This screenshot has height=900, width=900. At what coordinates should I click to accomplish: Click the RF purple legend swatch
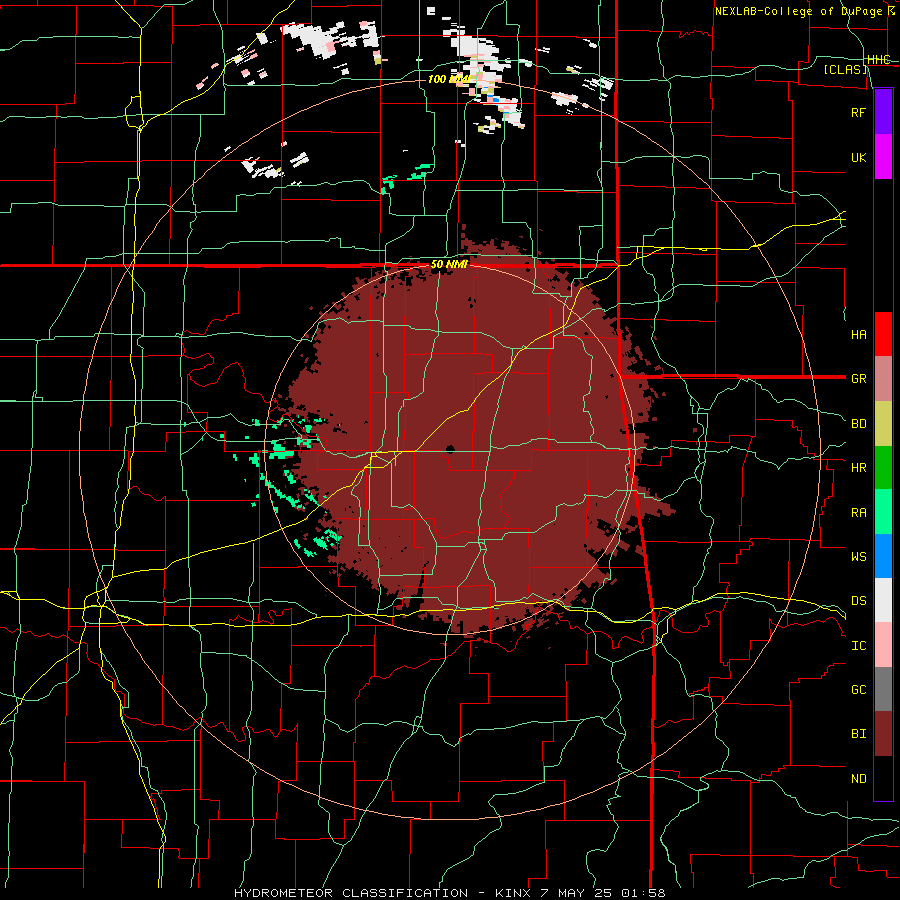coord(883,112)
